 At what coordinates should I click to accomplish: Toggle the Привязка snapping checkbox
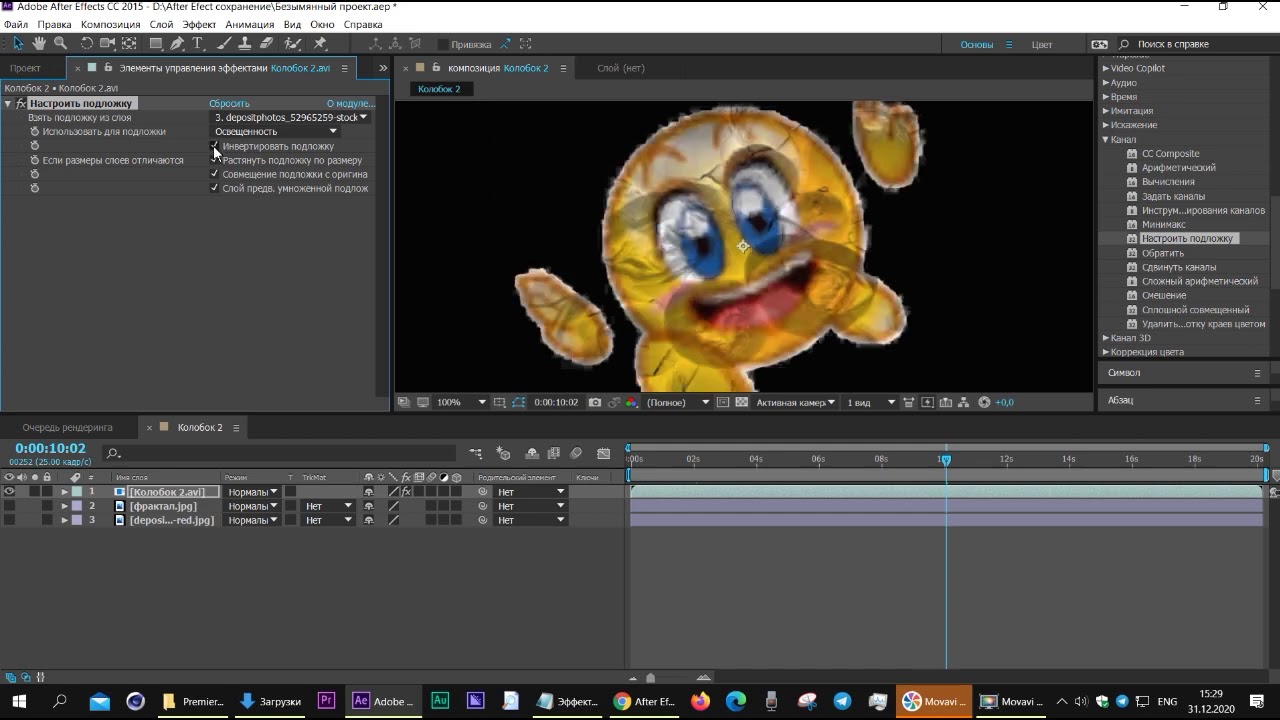443,44
